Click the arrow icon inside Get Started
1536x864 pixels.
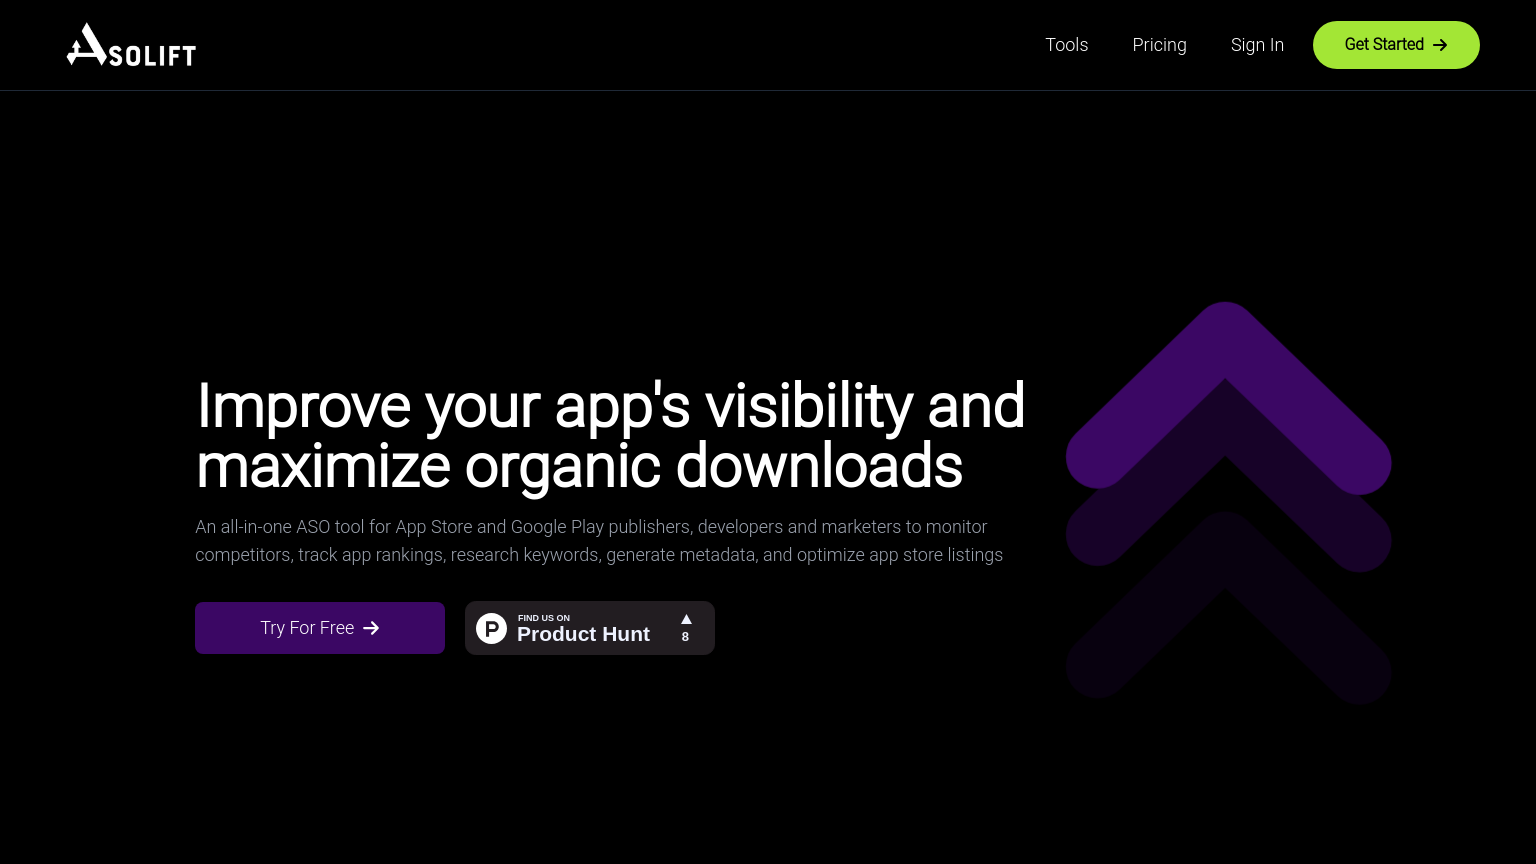click(x=1440, y=45)
